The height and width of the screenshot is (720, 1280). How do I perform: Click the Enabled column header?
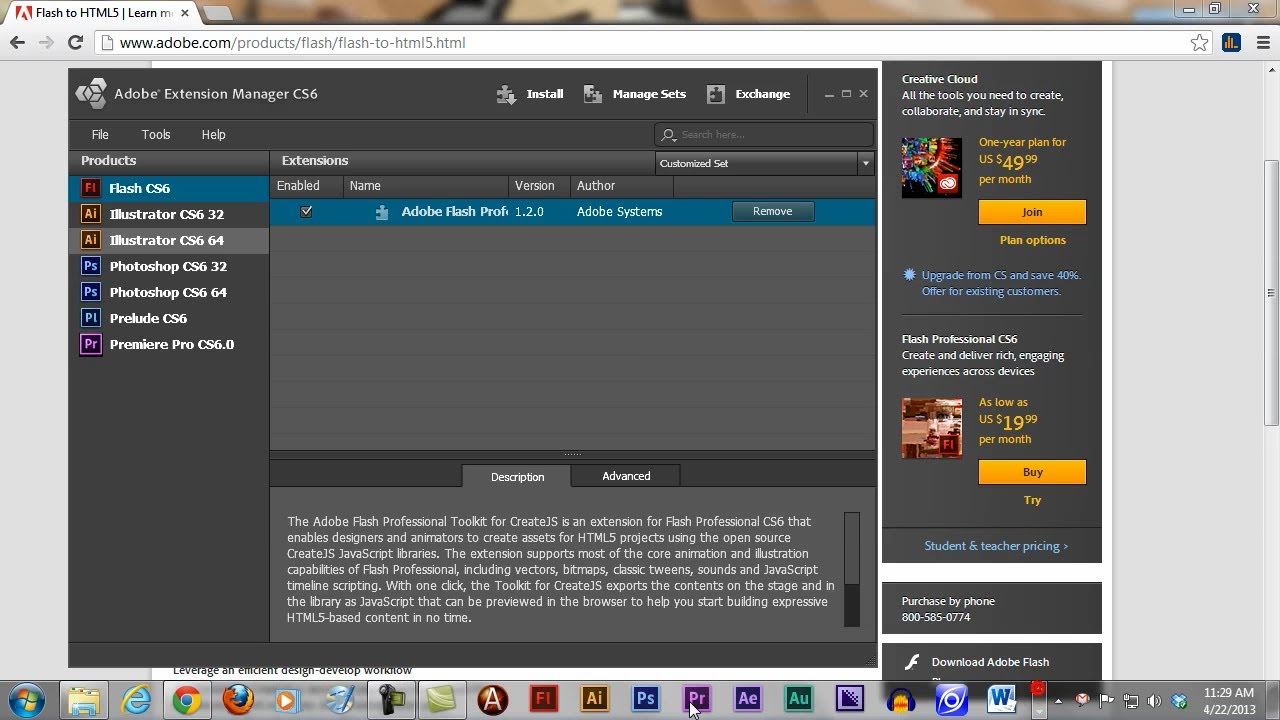[x=306, y=186]
